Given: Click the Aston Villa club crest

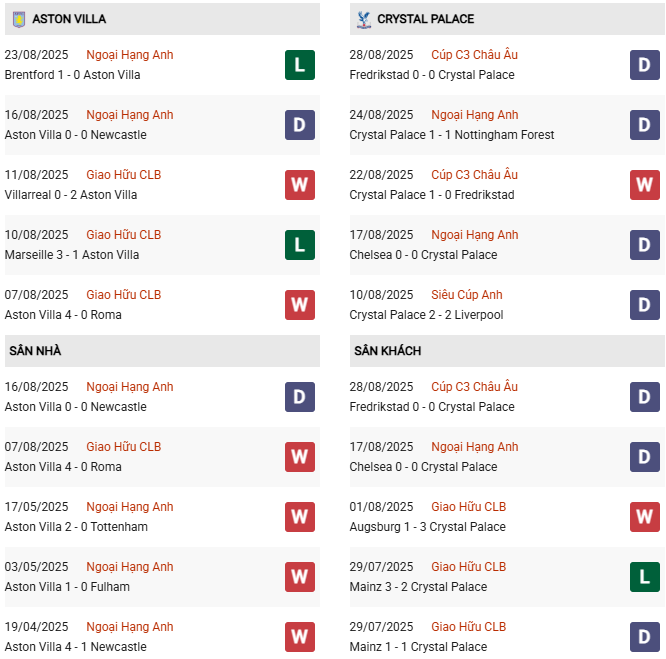Looking at the screenshot, I should coord(18,19).
